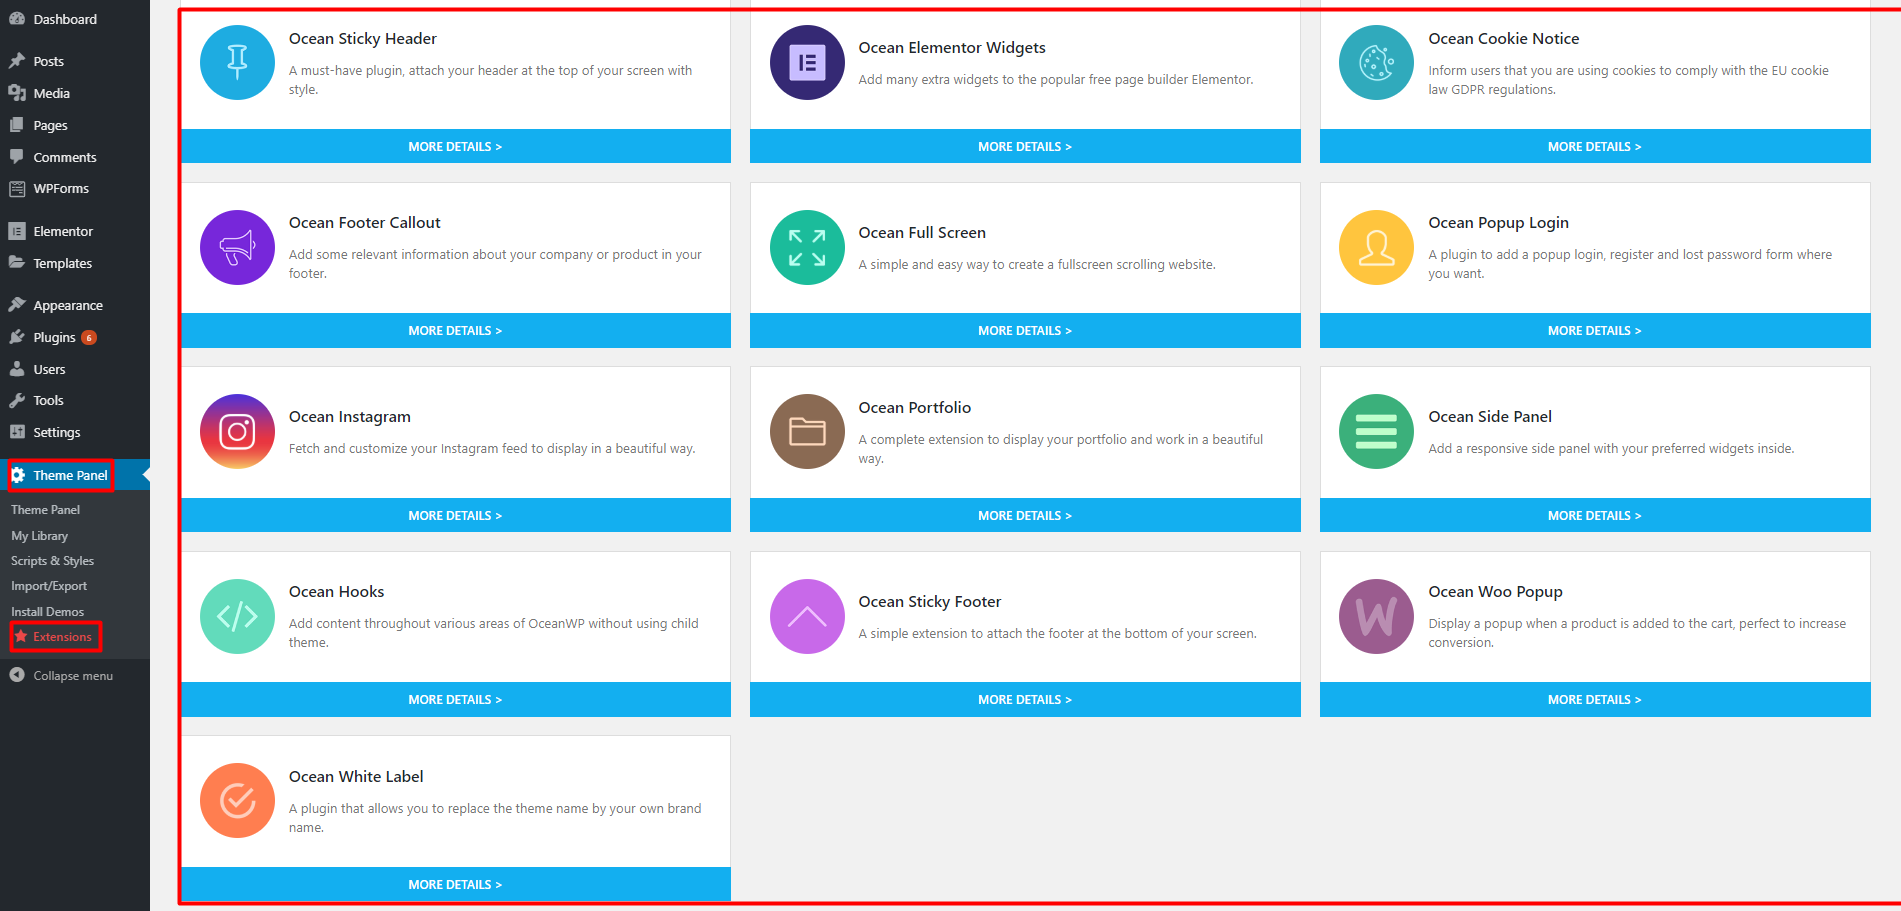Viewport: 1901px width, 911px height.
Task: Open the Comments menu item
Action: [x=75, y=157]
